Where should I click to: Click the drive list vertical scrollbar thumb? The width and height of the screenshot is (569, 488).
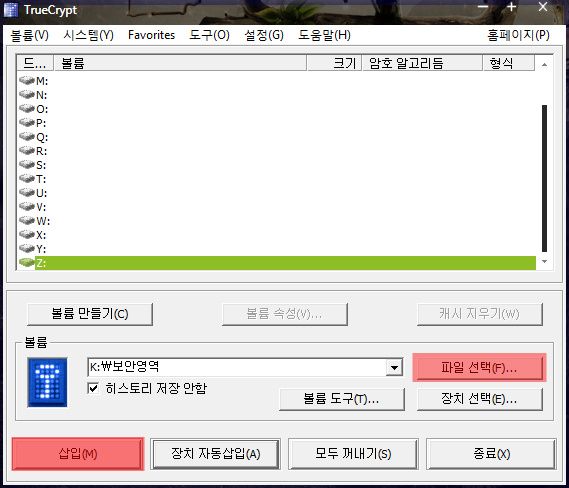click(x=544, y=178)
